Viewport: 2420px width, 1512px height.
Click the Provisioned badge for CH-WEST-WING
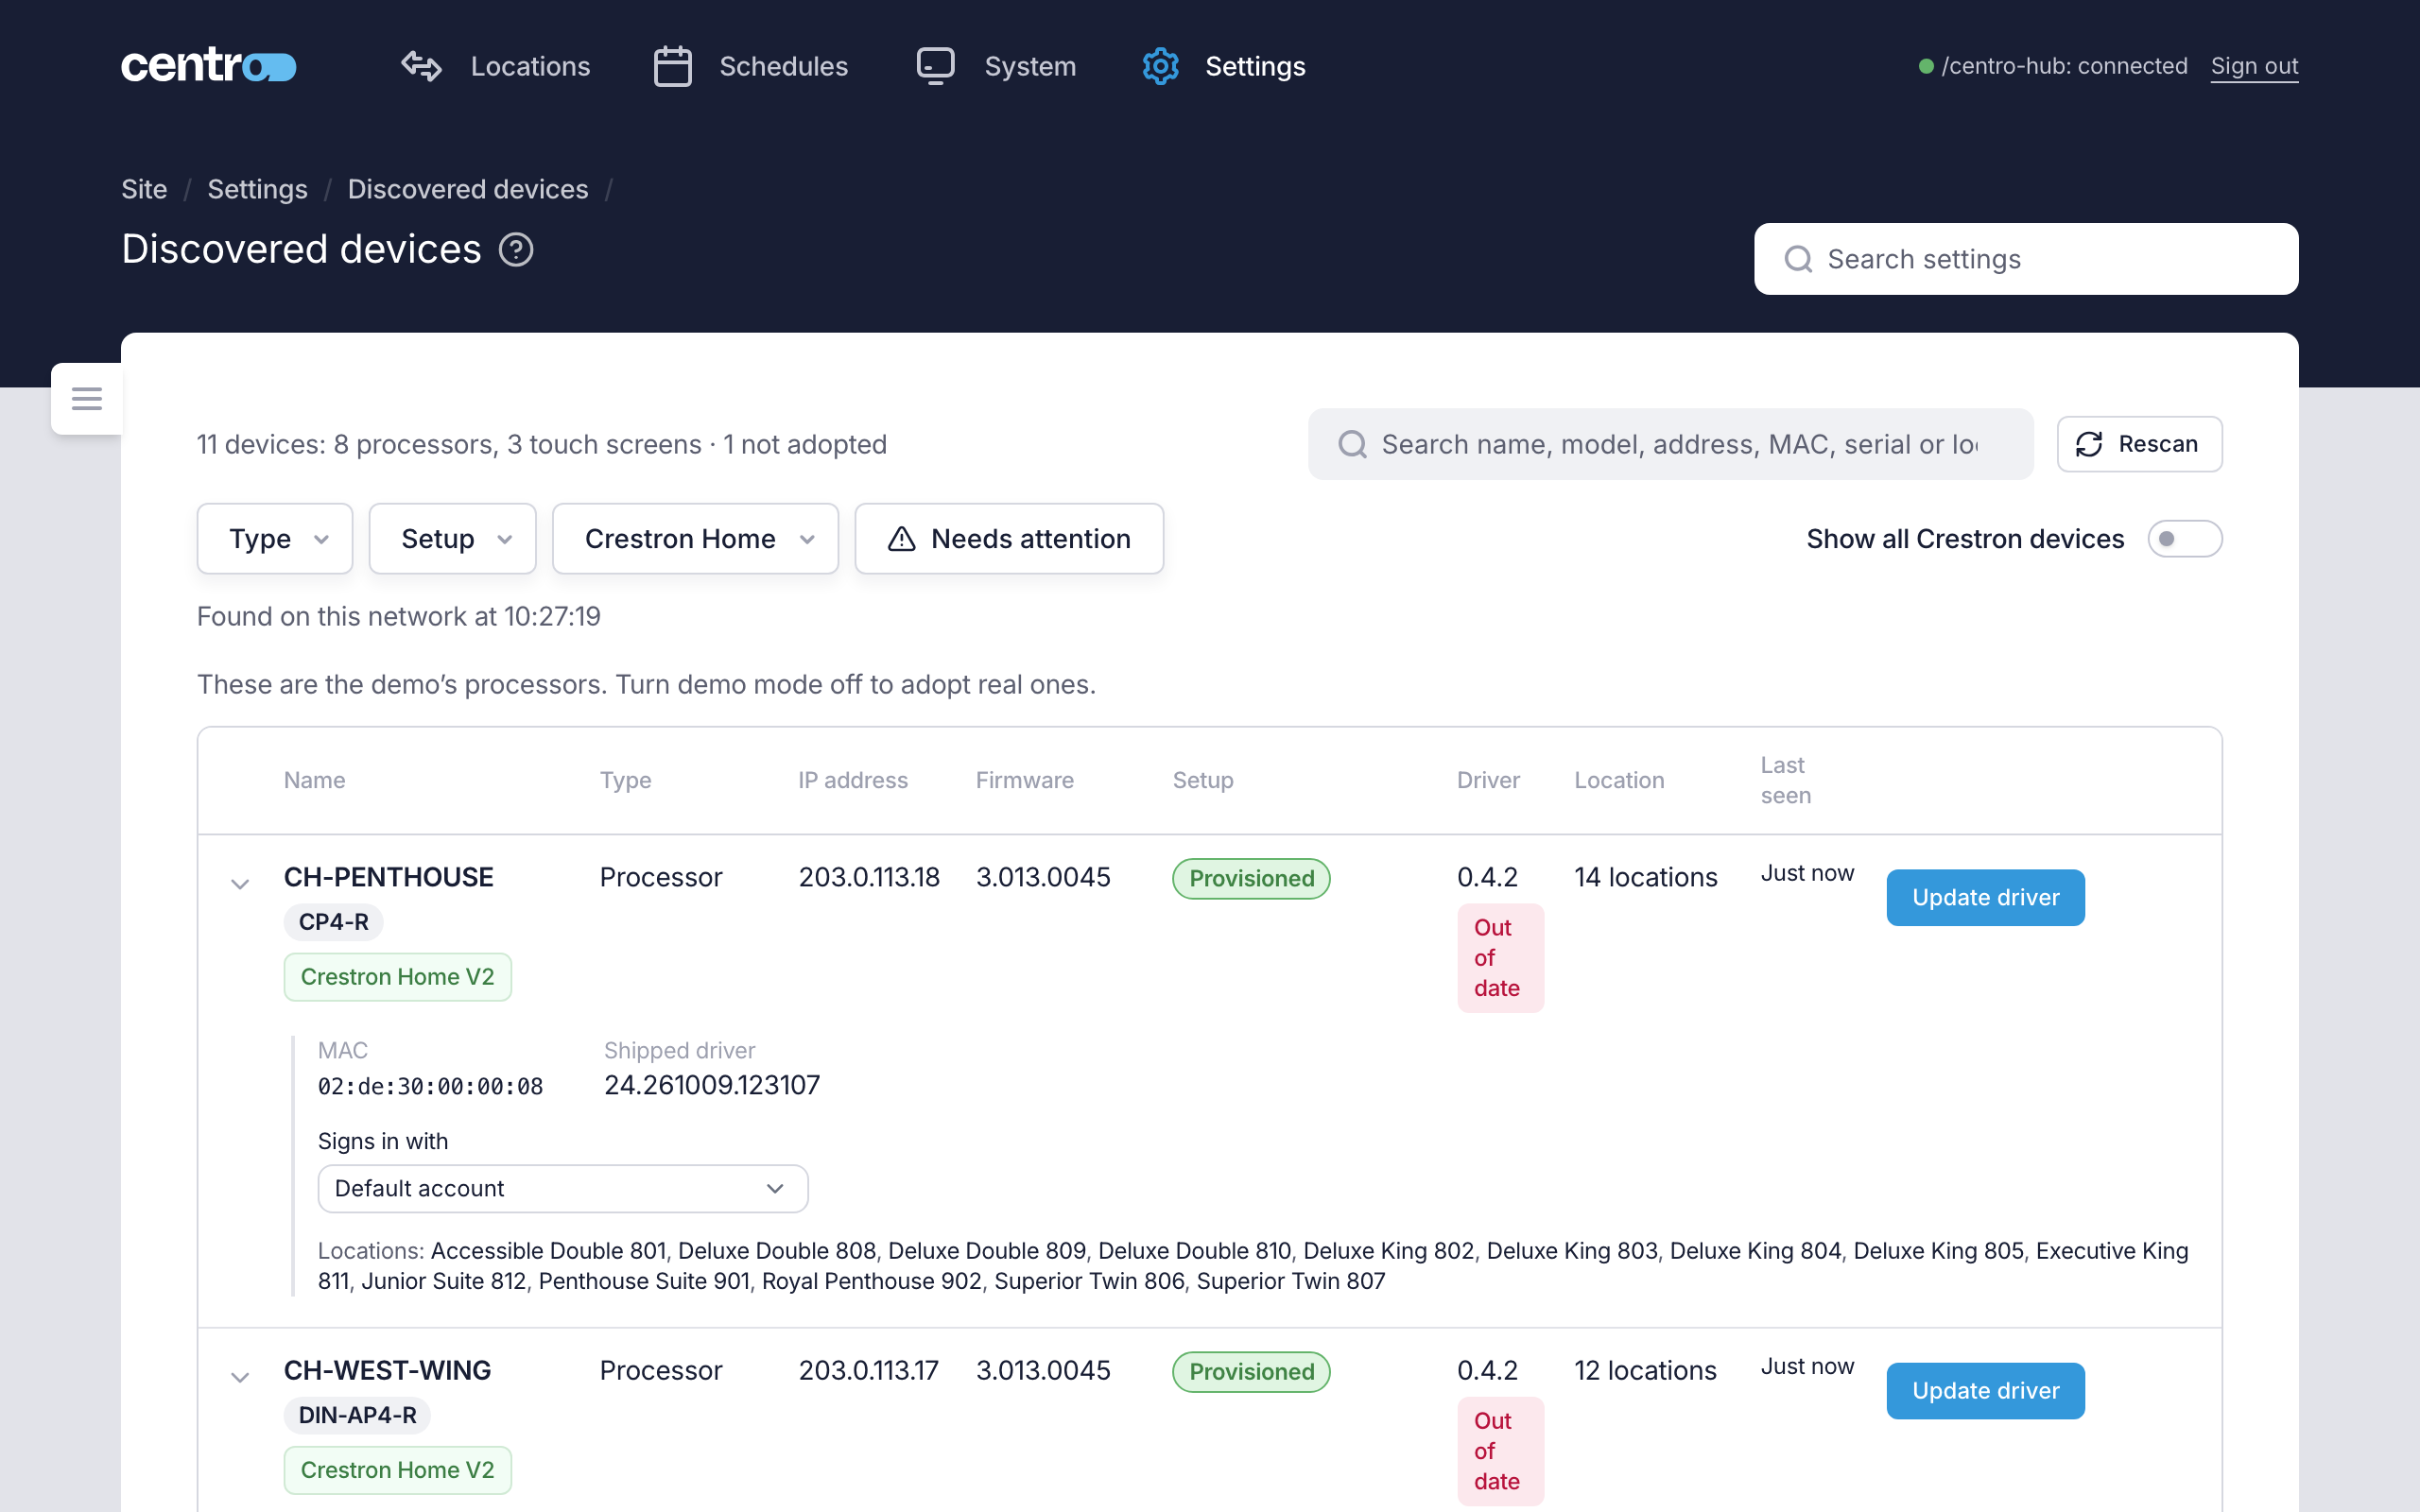(x=1251, y=1371)
